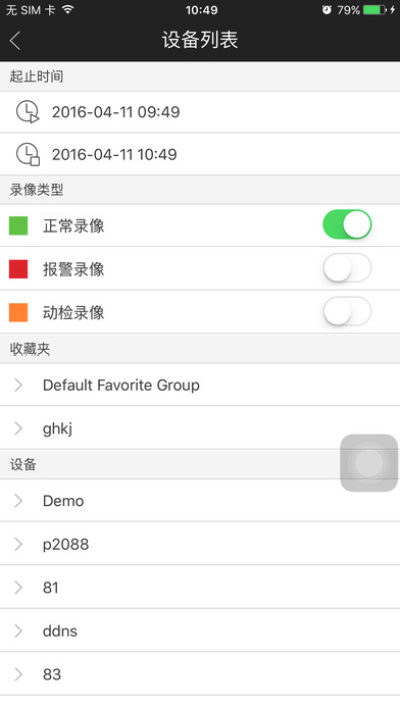Click the green 正常录像 color square

[19, 225]
